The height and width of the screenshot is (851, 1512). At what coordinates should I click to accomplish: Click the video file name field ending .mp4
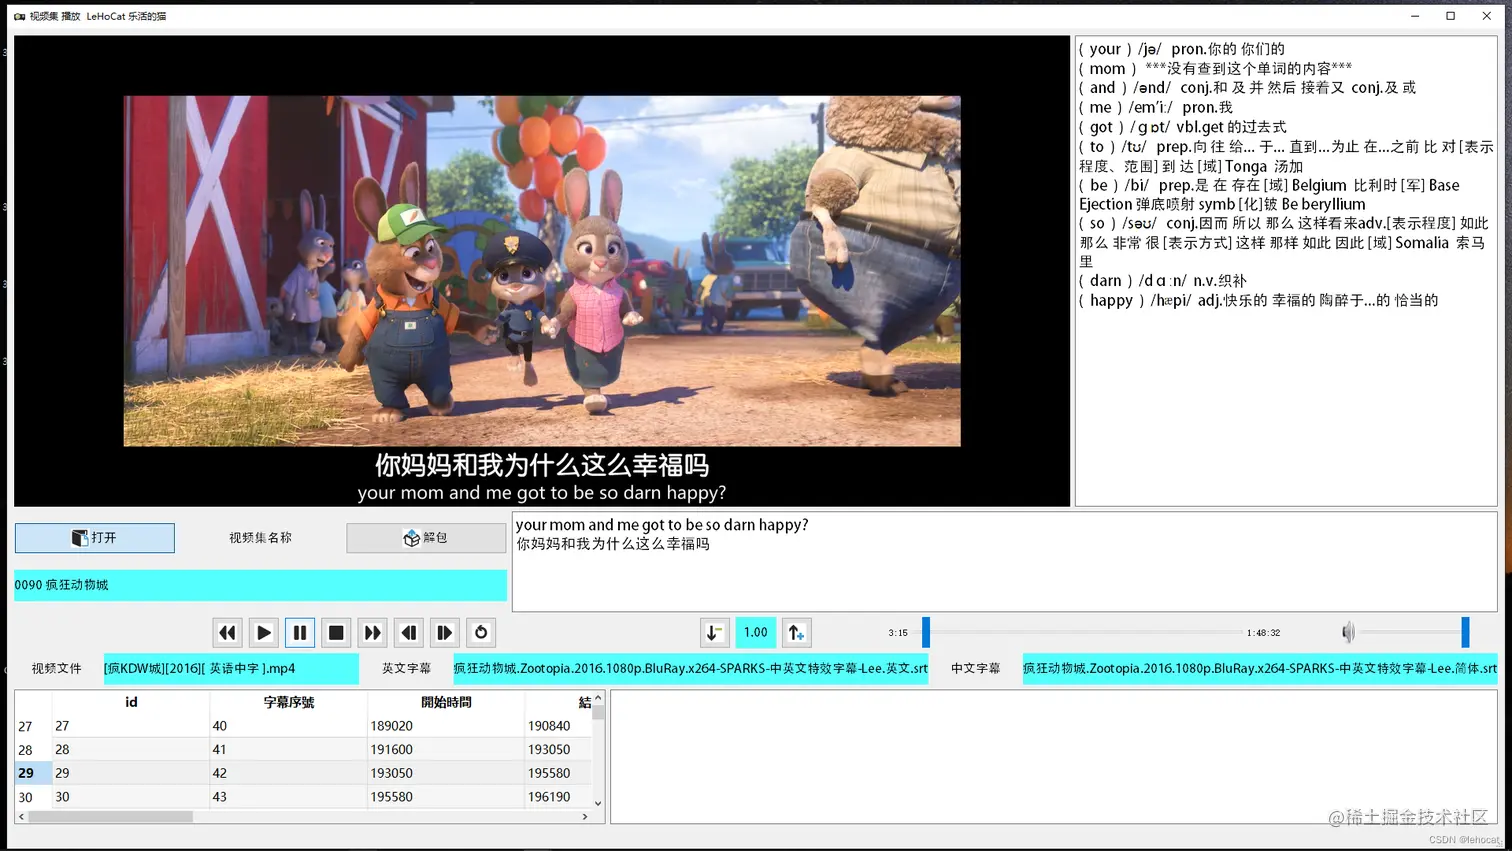[231, 668]
